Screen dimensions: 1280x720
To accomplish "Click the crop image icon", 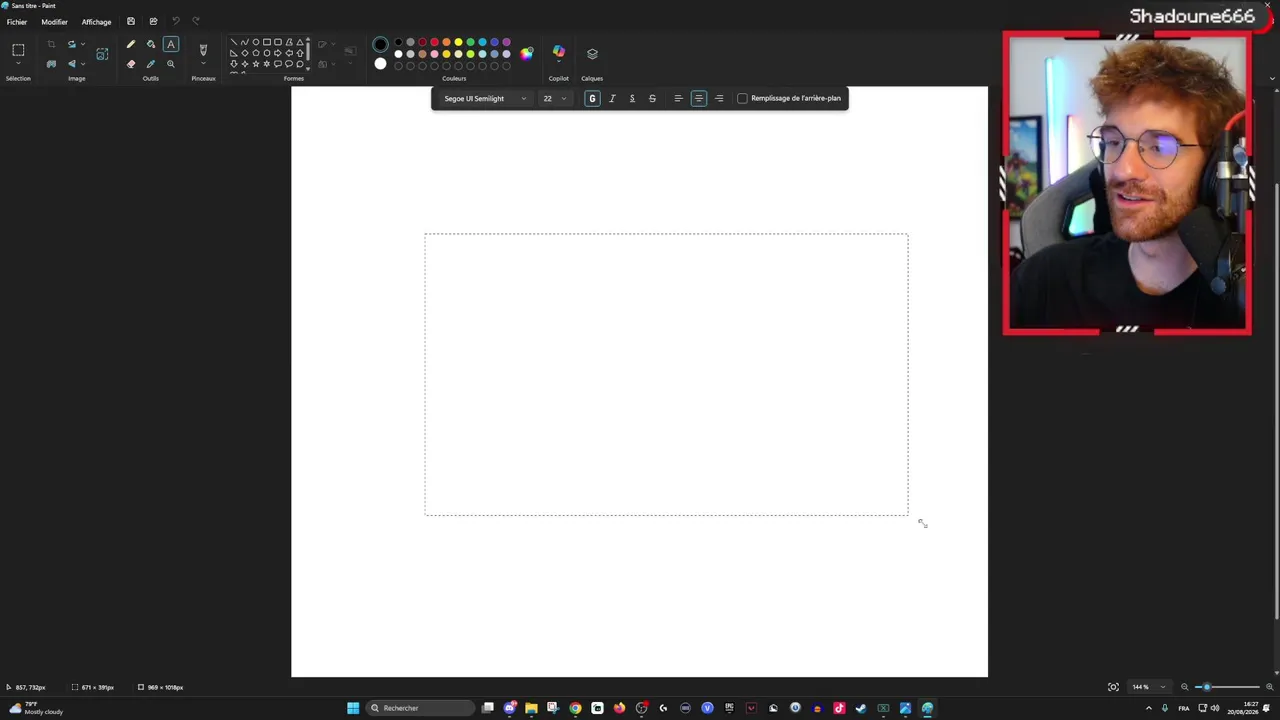I will (51, 44).
